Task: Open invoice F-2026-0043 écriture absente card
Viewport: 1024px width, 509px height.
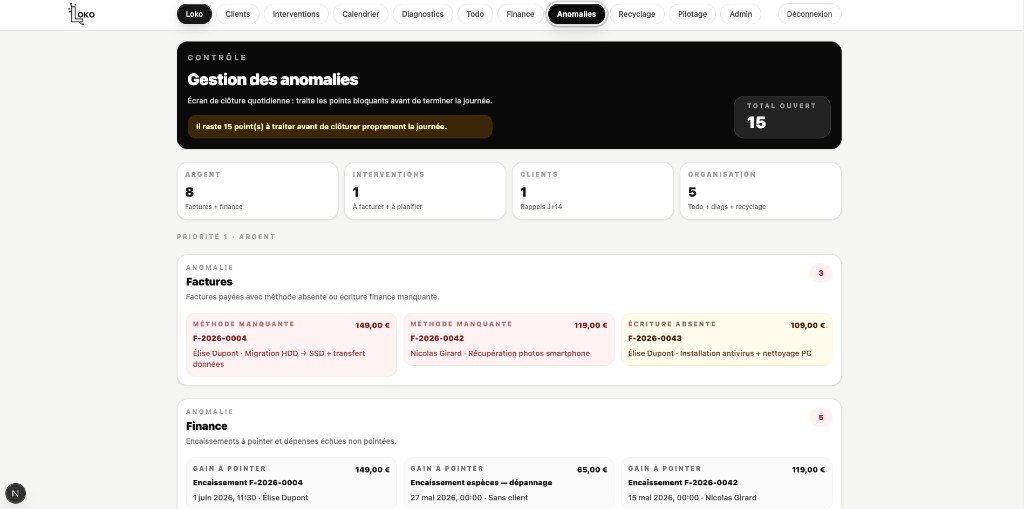Action: 726,339
